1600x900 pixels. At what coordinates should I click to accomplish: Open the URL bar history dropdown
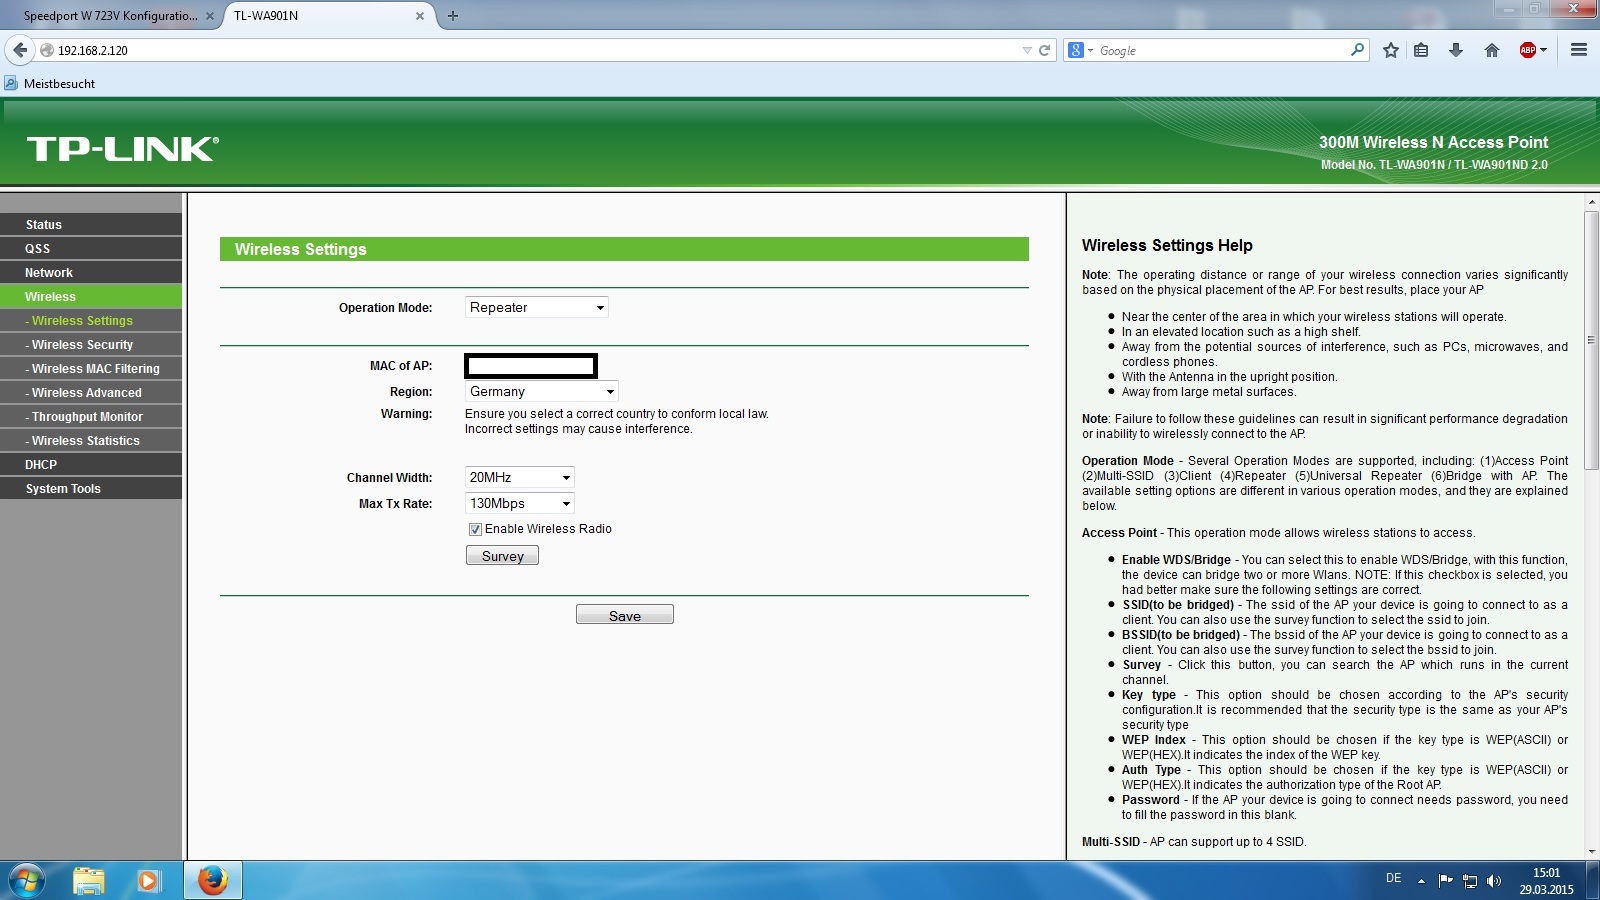1026,50
